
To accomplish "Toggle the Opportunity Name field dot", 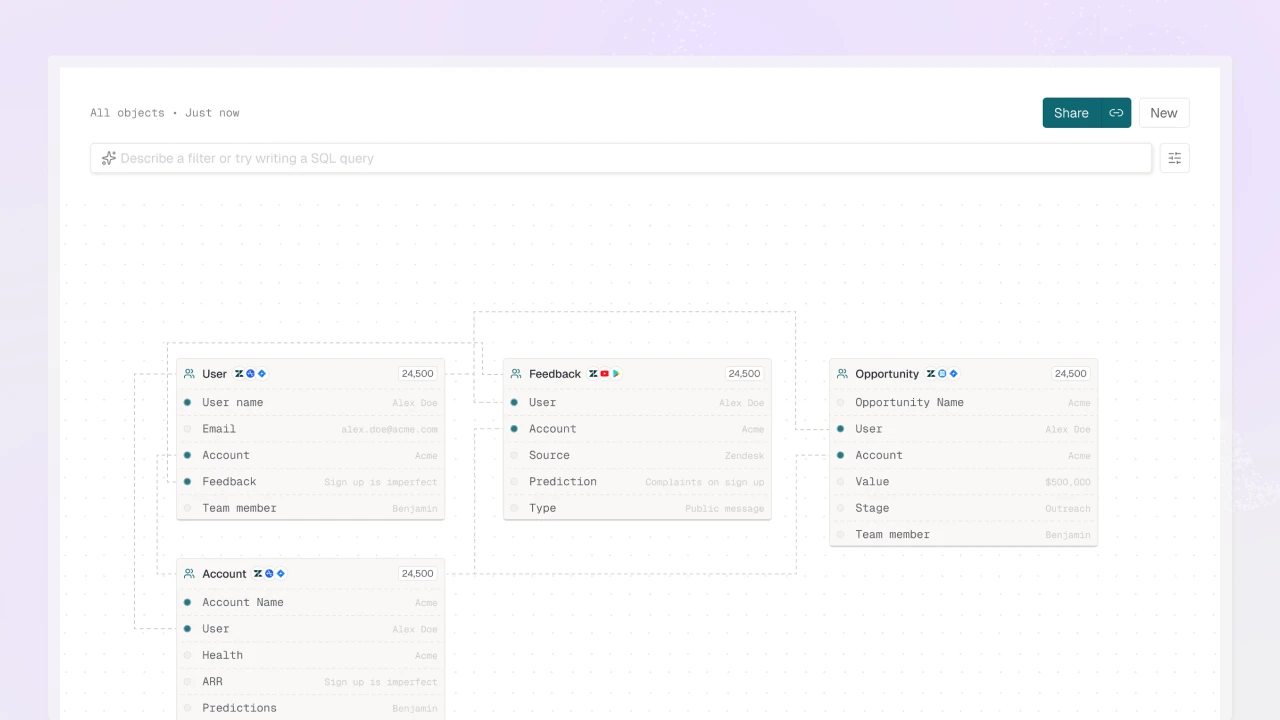I will (x=840, y=402).
